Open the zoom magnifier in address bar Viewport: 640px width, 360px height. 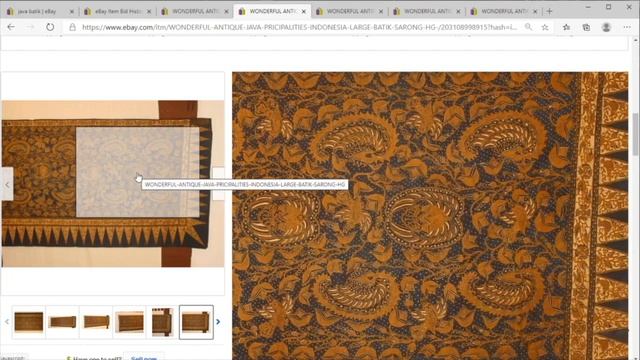pos(528,27)
